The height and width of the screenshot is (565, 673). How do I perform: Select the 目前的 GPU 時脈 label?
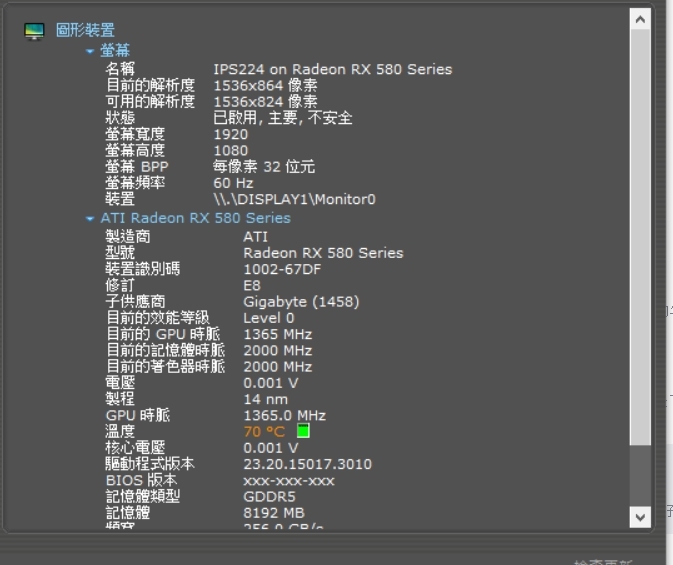pos(163,334)
